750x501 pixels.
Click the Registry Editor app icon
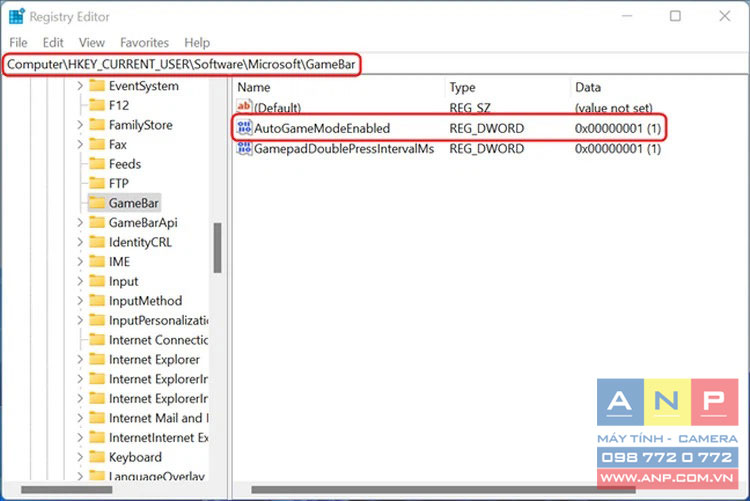[x=17, y=16]
